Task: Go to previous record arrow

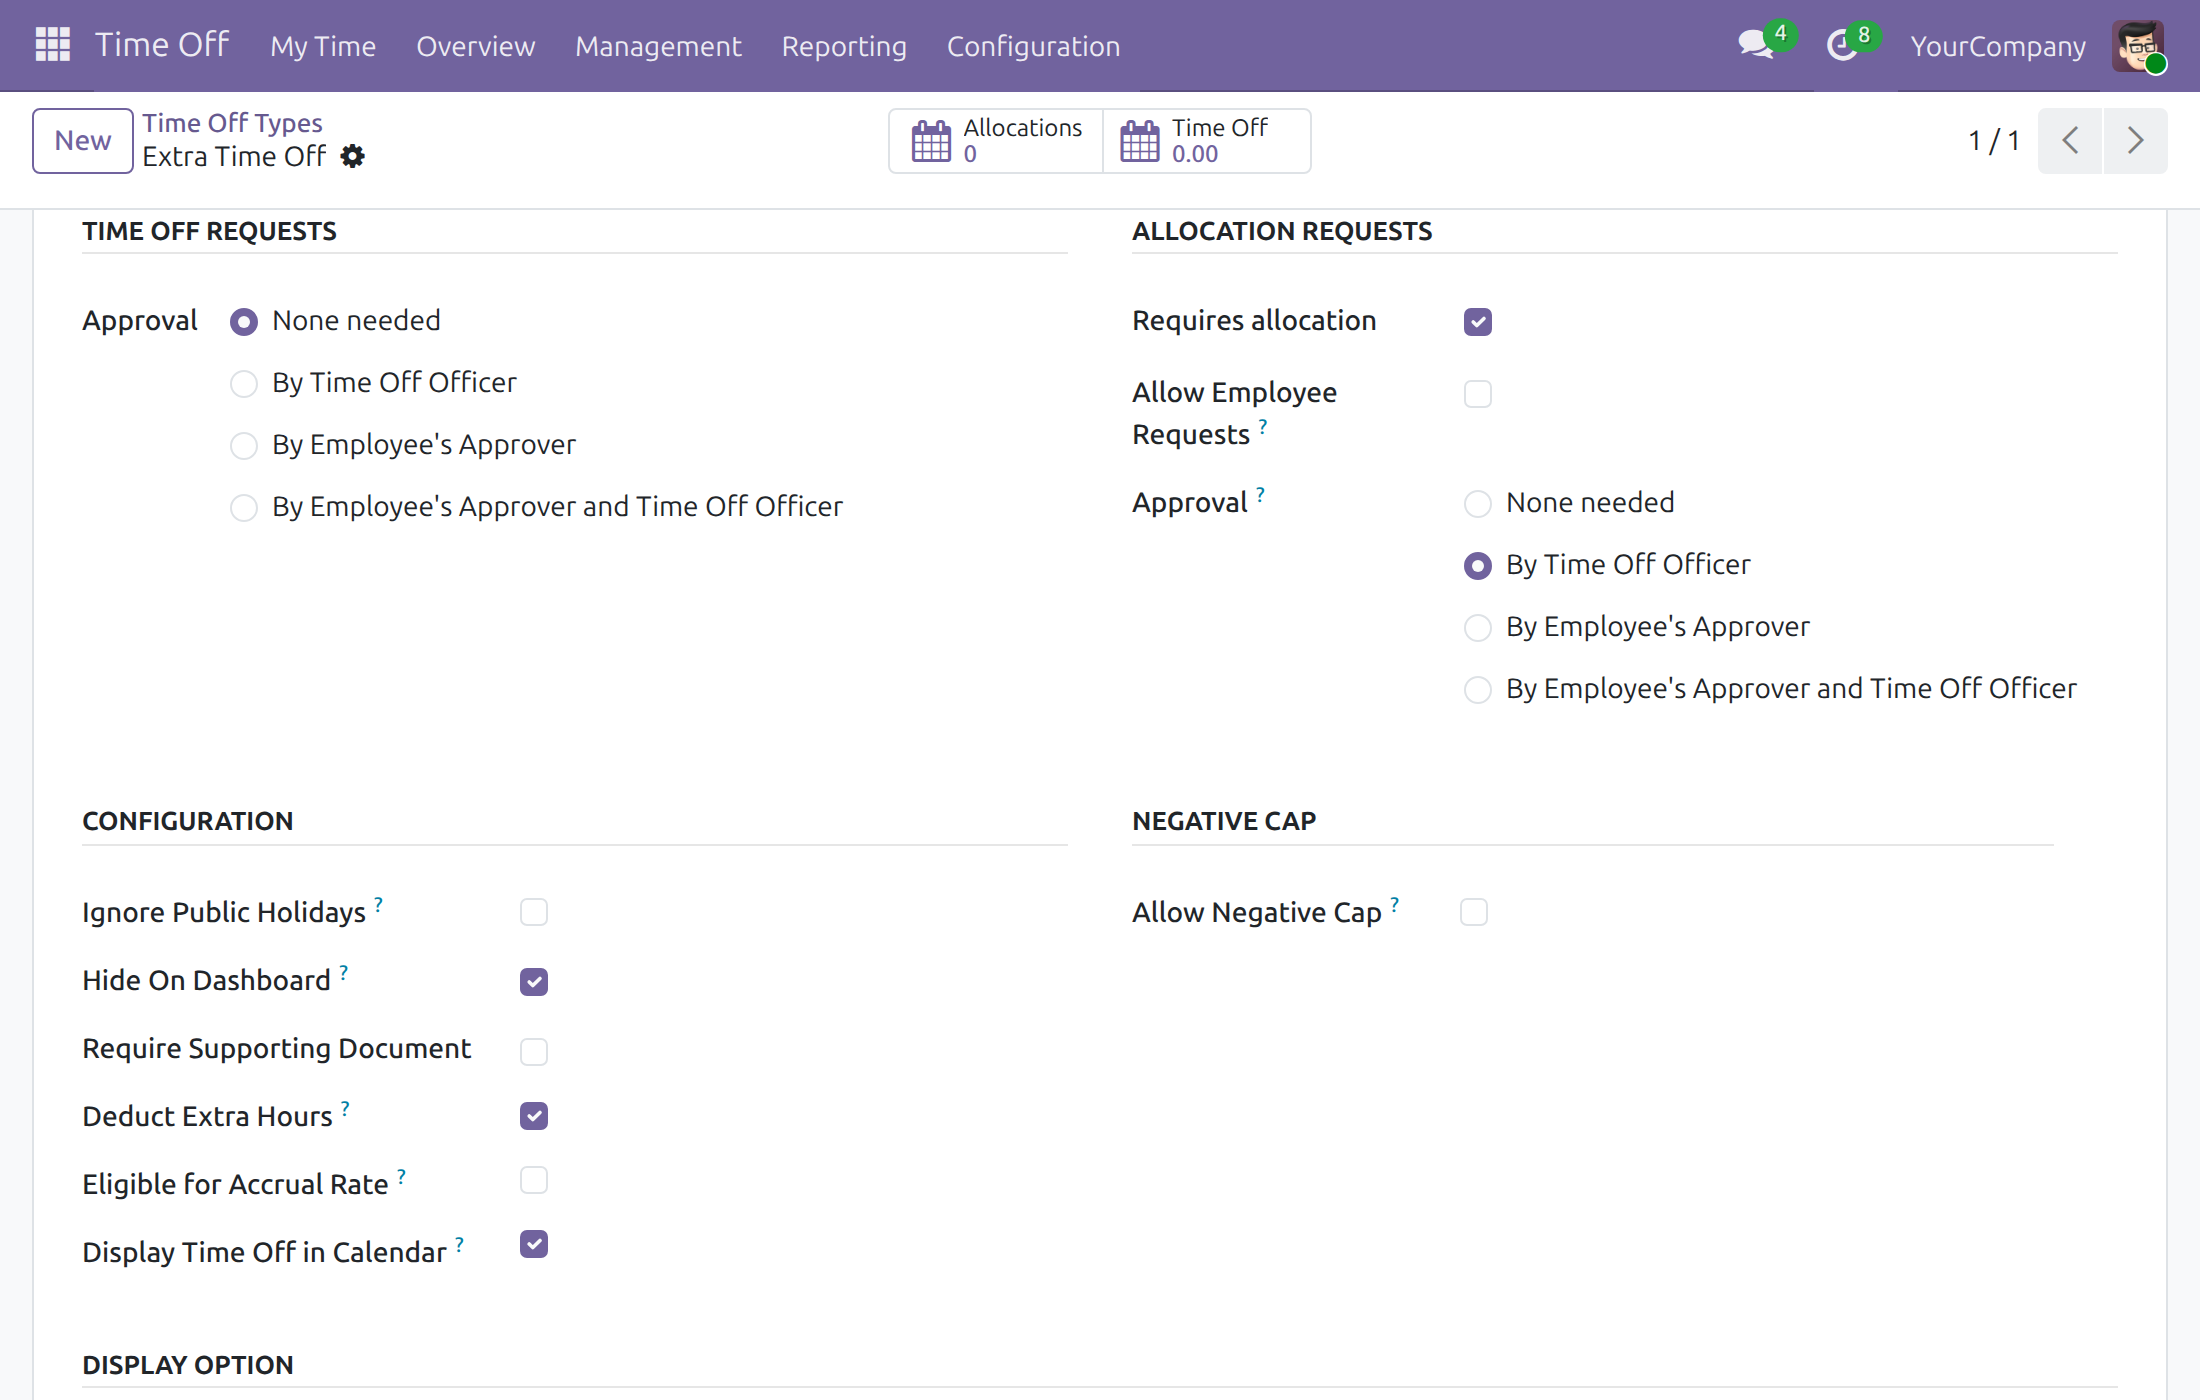Action: (2070, 141)
